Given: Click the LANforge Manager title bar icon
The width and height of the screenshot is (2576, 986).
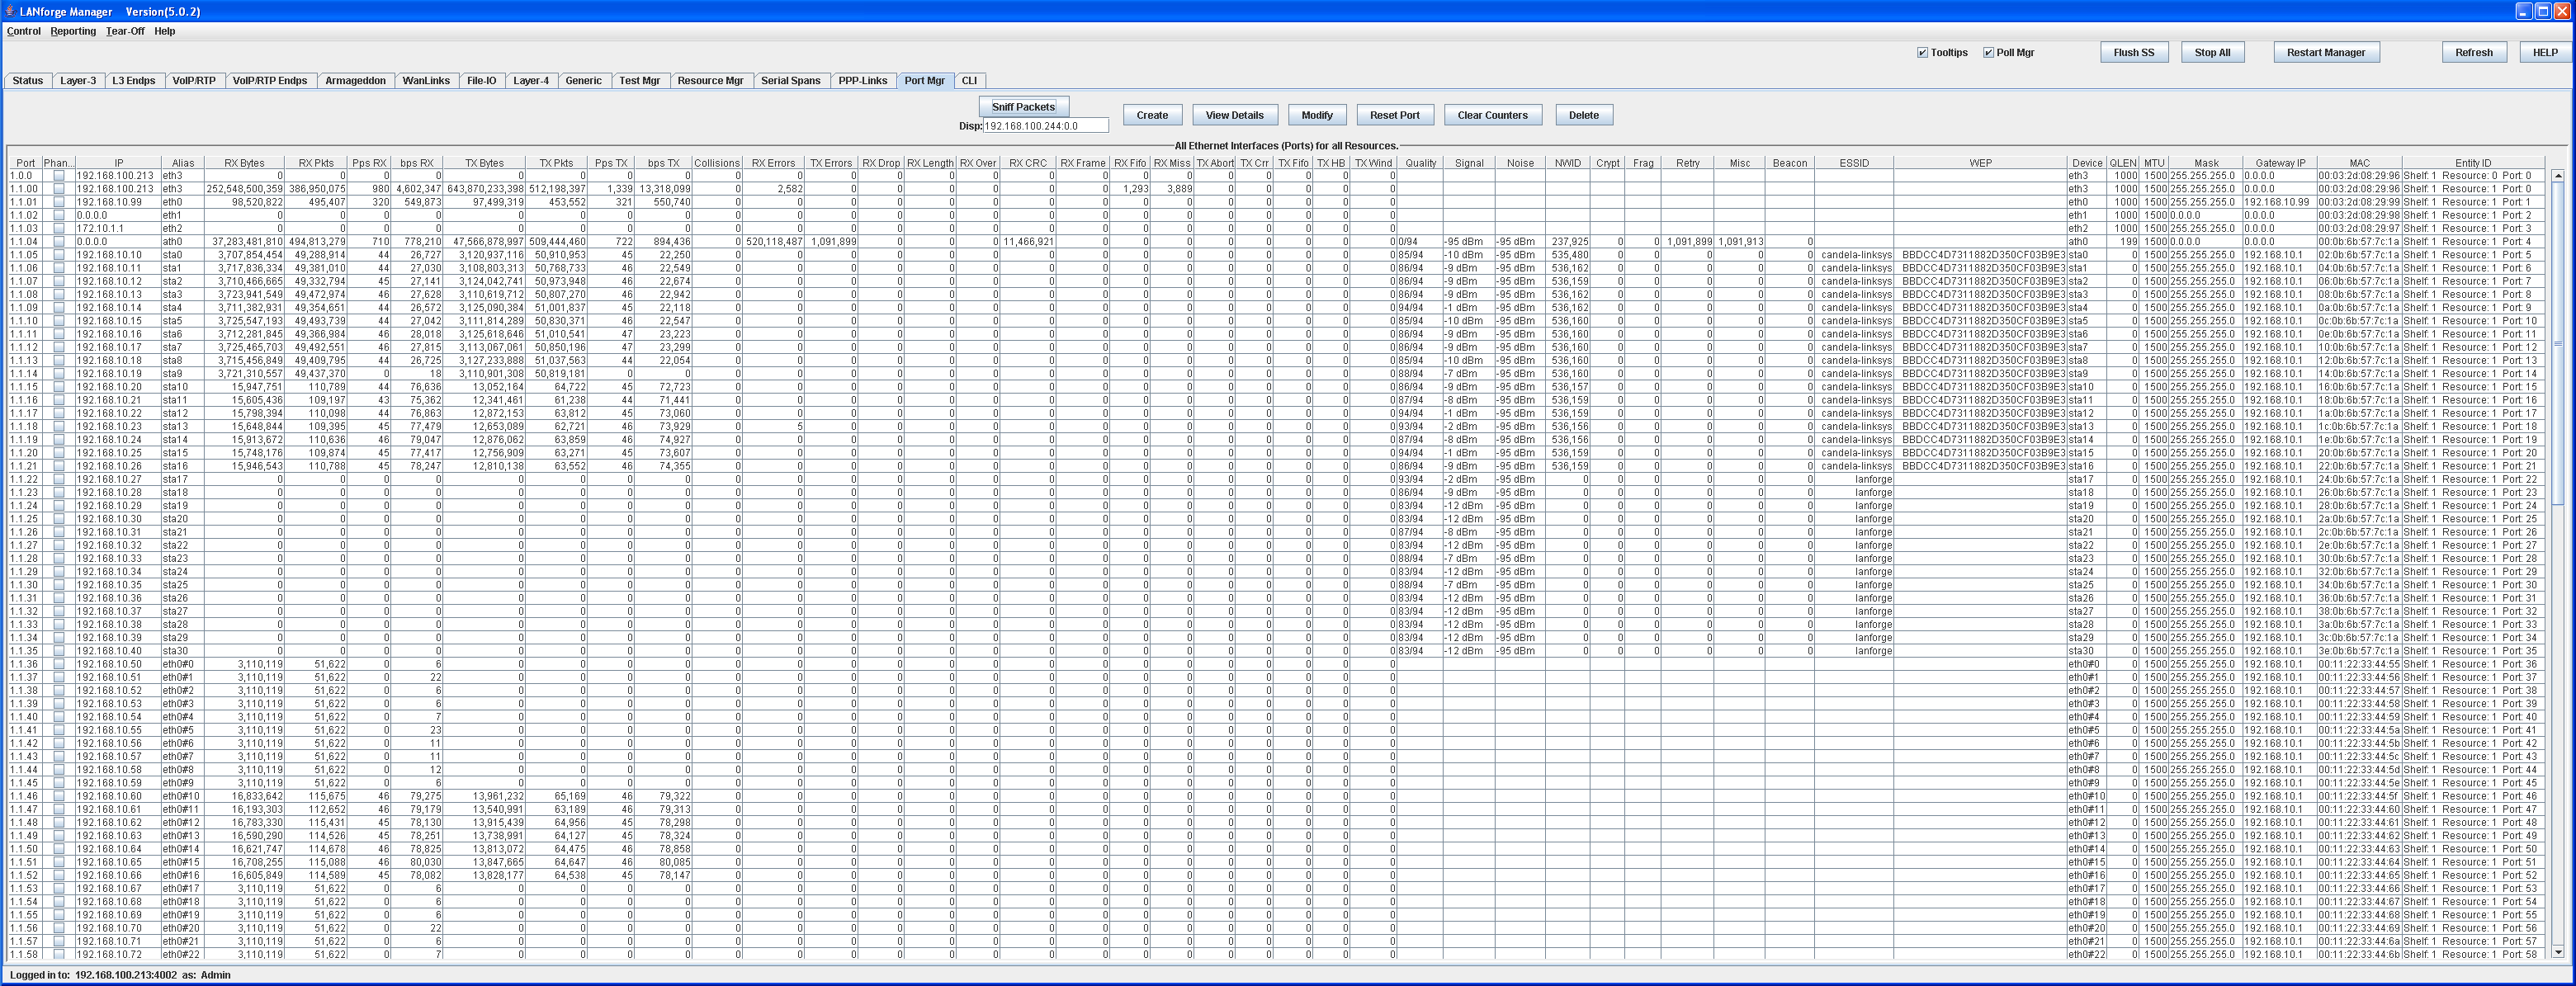Looking at the screenshot, I should [10, 11].
